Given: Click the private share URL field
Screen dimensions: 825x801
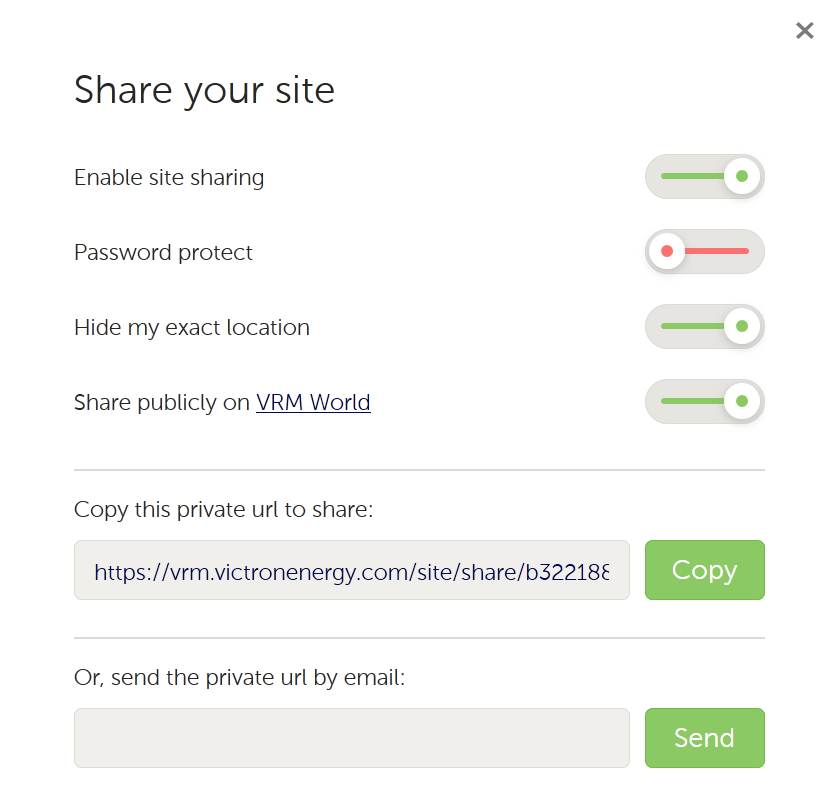Looking at the screenshot, I should pos(351,571).
